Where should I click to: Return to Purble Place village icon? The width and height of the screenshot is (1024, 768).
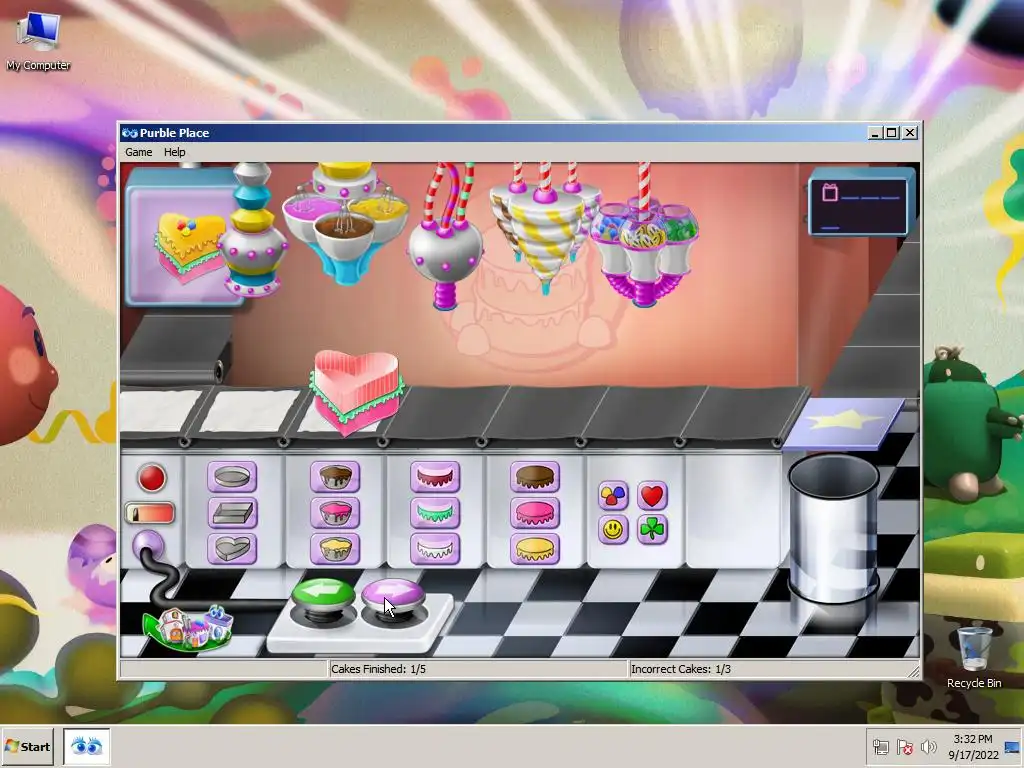187,628
